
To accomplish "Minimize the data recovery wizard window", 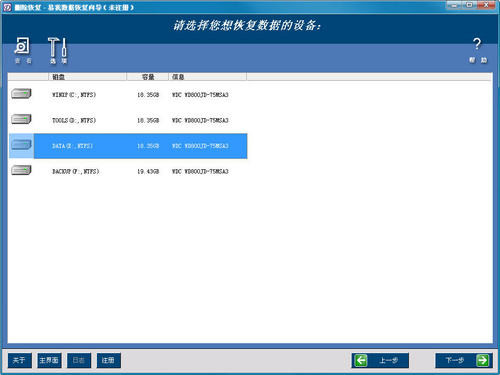I will (455, 5).
